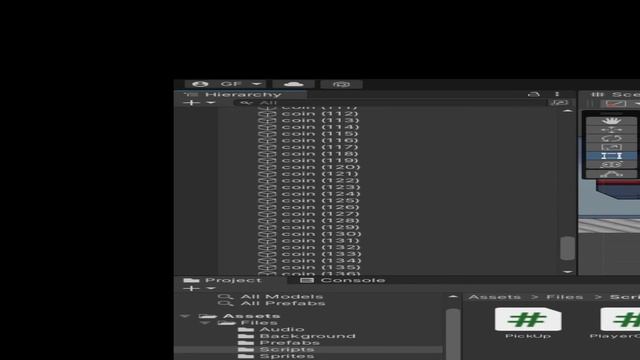Select coin (118) in Hierarchy
This screenshot has width=640, height=360.
320,154
